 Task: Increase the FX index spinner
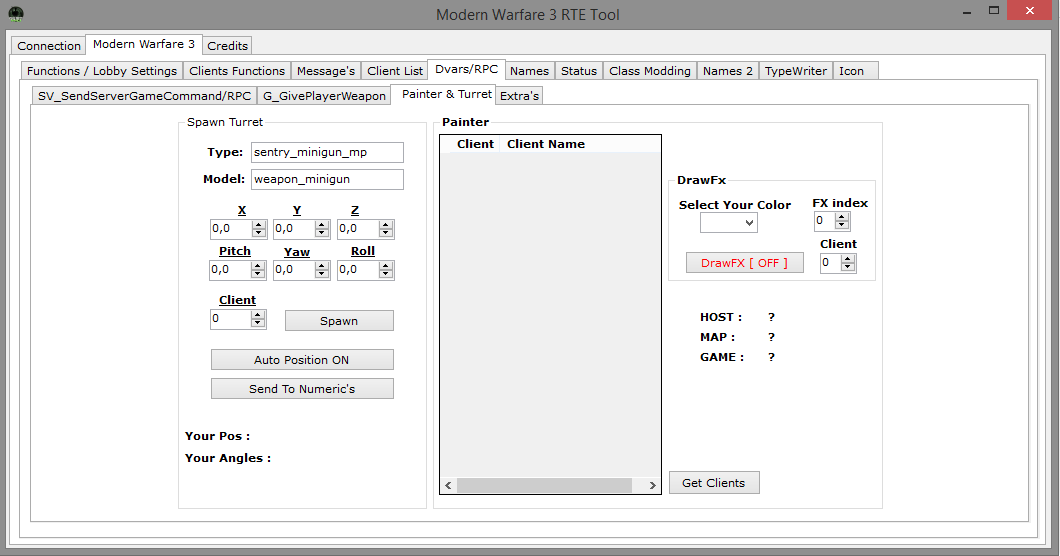[x=843, y=217]
